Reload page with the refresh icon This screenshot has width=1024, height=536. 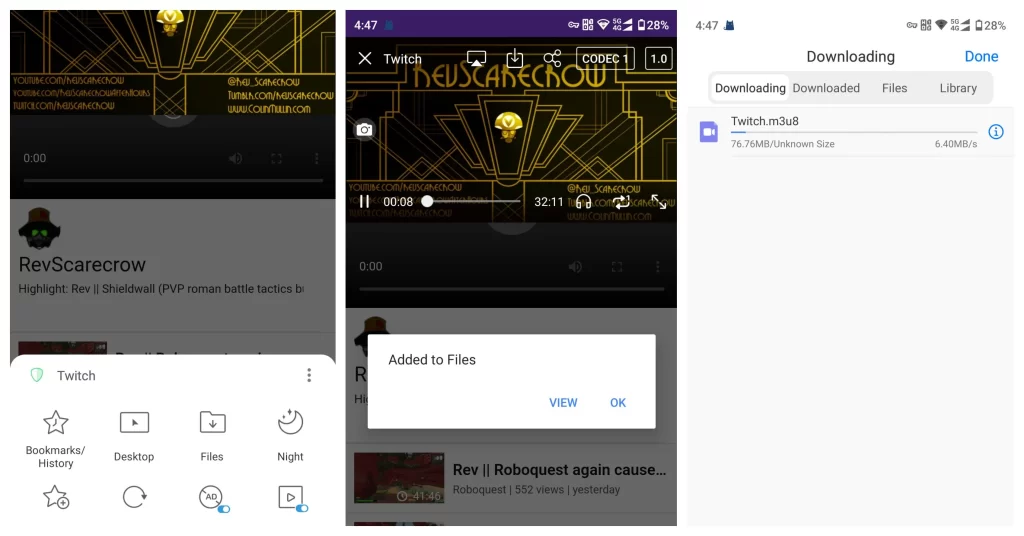(135, 497)
